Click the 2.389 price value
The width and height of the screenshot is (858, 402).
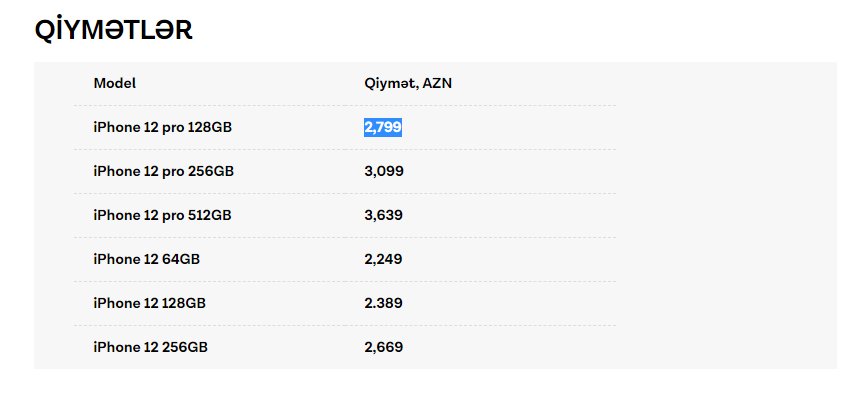click(x=384, y=303)
